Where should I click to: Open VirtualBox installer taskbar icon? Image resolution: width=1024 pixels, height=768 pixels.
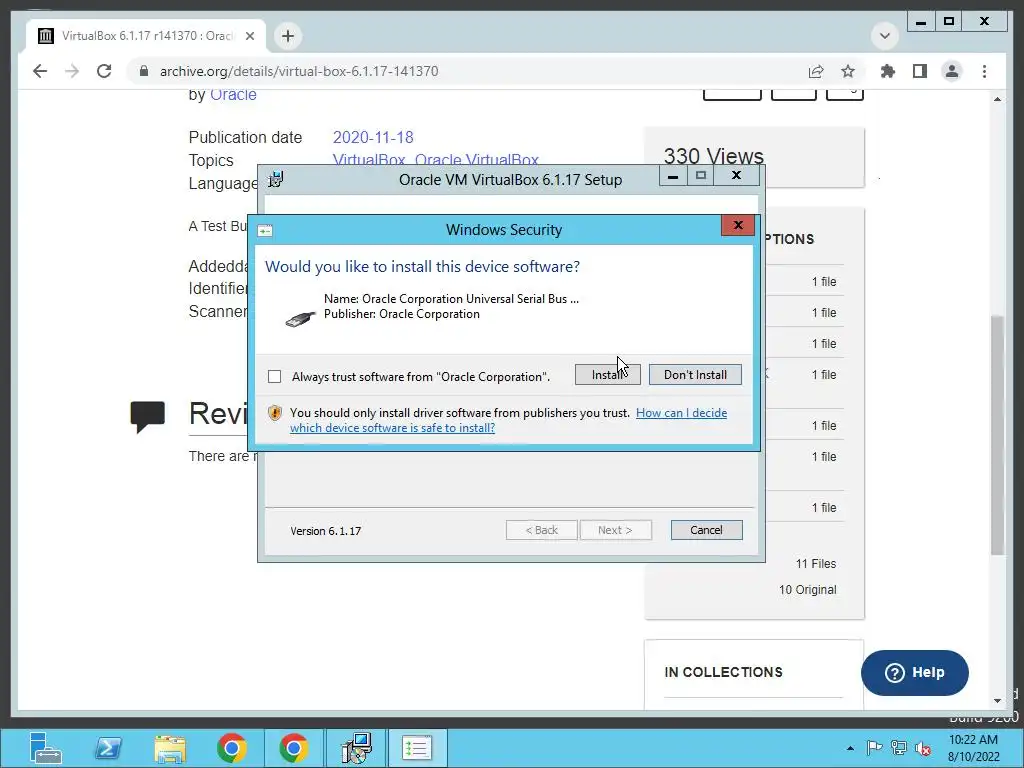[x=357, y=748]
